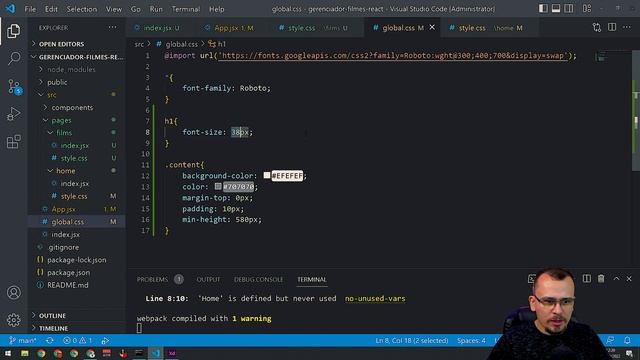
Task: Open editor more actions ellipsis
Action: pos(627,27)
